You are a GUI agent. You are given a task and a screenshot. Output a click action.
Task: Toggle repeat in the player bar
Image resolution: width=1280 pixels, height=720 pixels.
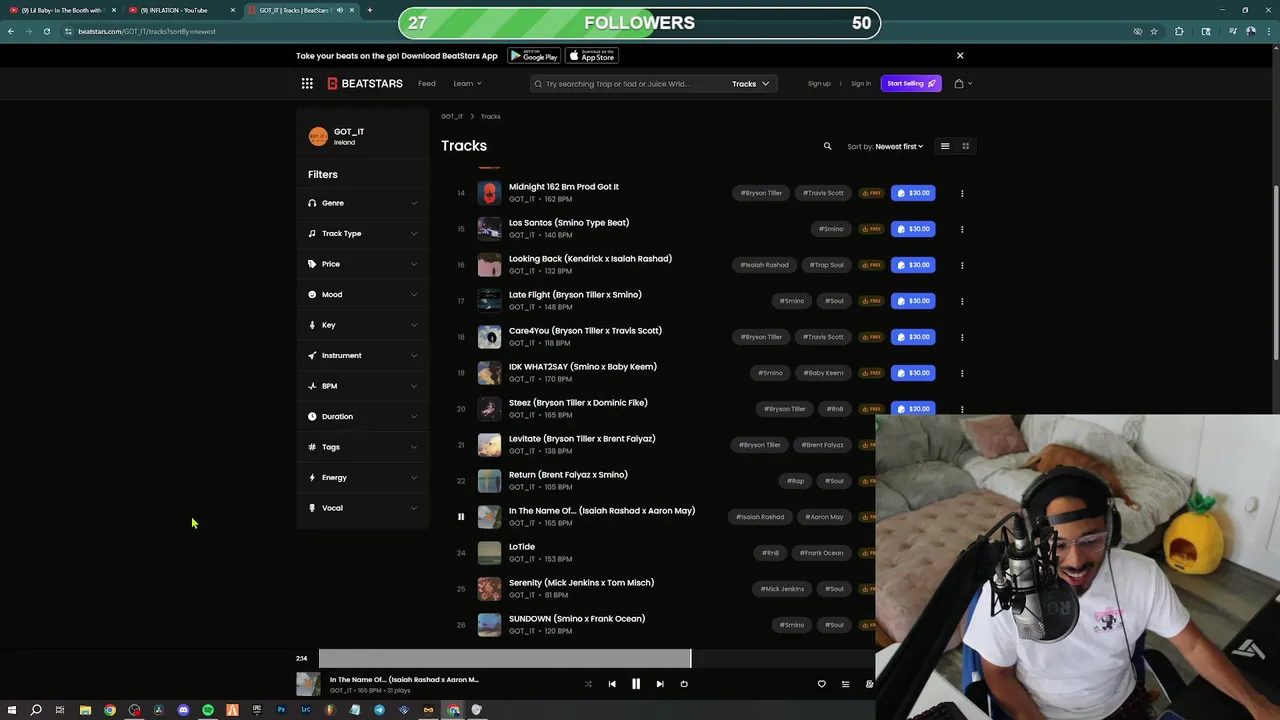[684, 684]
